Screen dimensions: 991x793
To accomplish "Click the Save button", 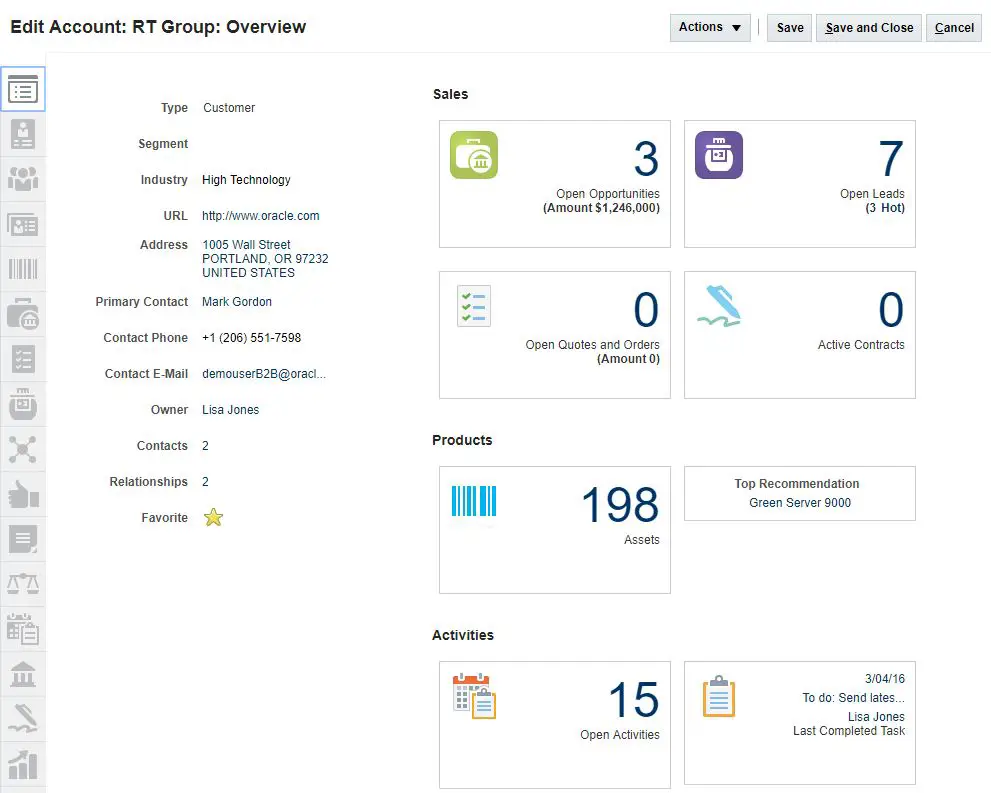I will (789, 28).
